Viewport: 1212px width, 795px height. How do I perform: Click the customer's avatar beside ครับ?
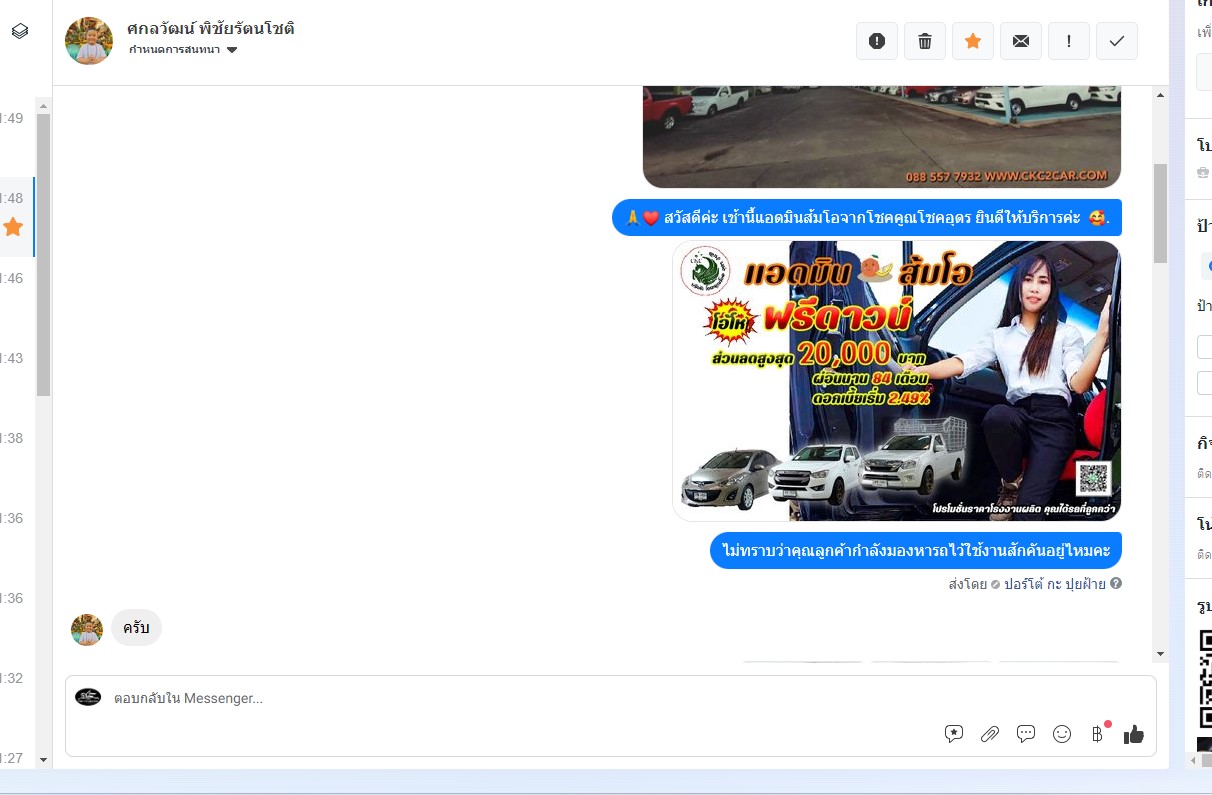87,630
